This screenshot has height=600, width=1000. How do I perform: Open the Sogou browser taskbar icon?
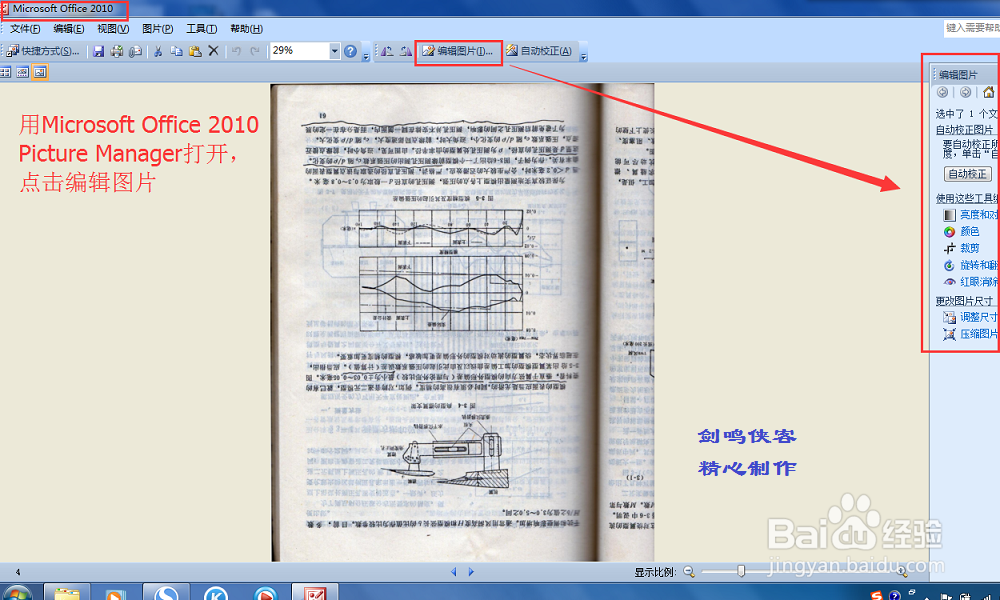[x=166, y=592]
